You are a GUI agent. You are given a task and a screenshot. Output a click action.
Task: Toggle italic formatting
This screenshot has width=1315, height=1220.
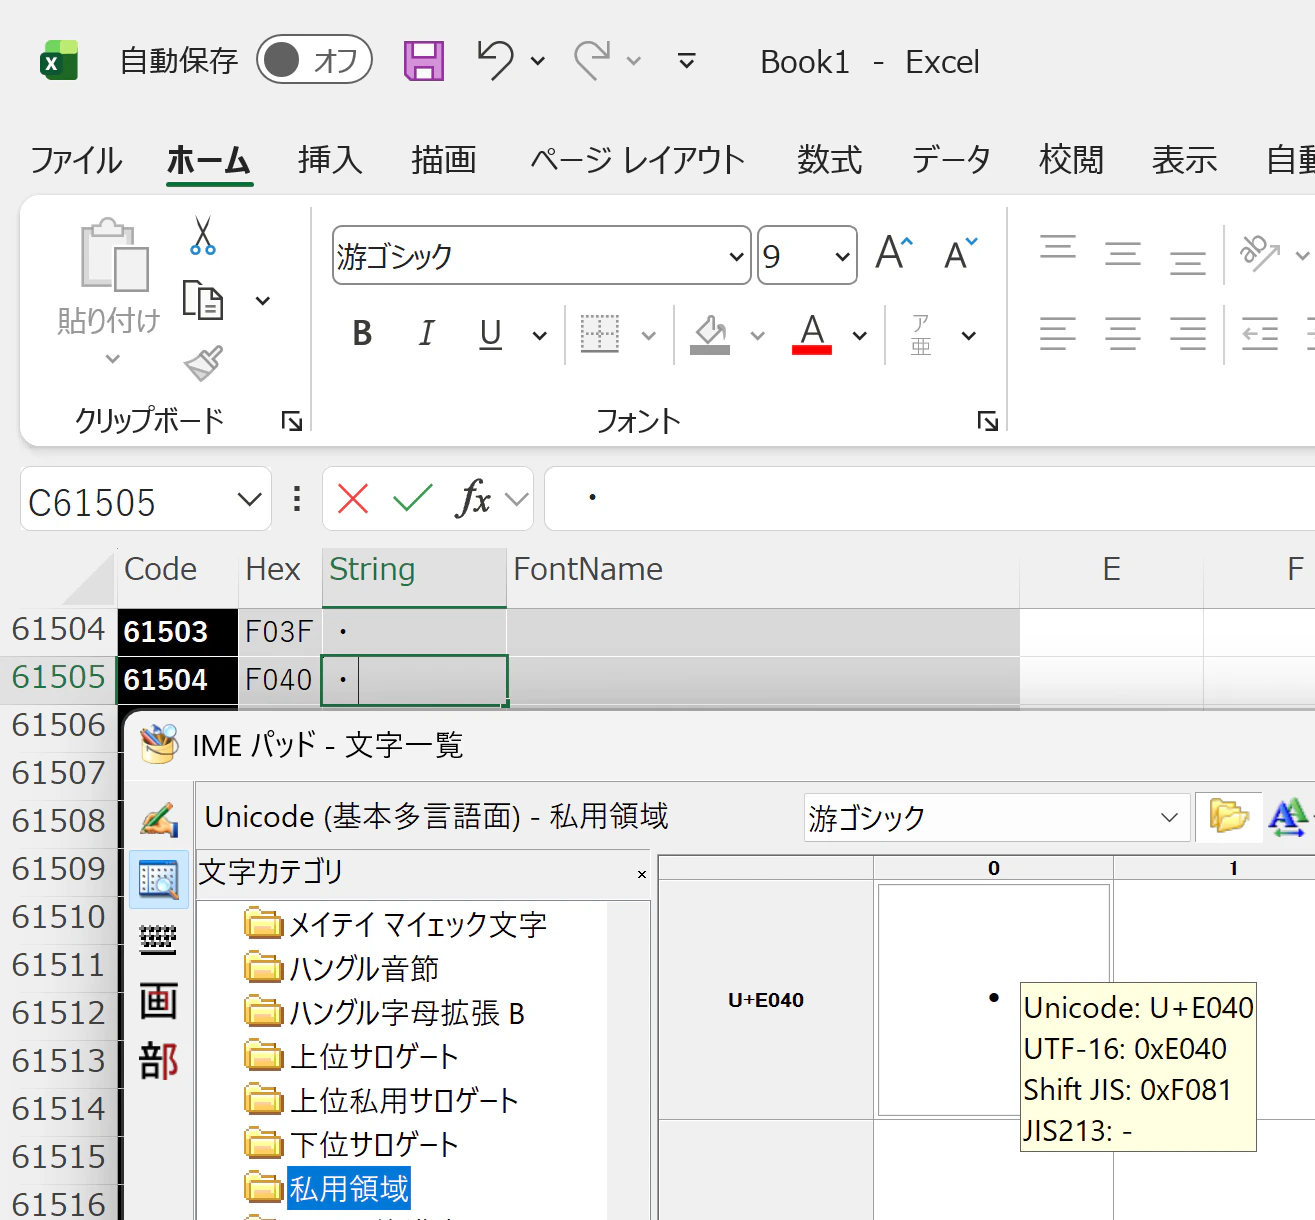click(426, 334)
